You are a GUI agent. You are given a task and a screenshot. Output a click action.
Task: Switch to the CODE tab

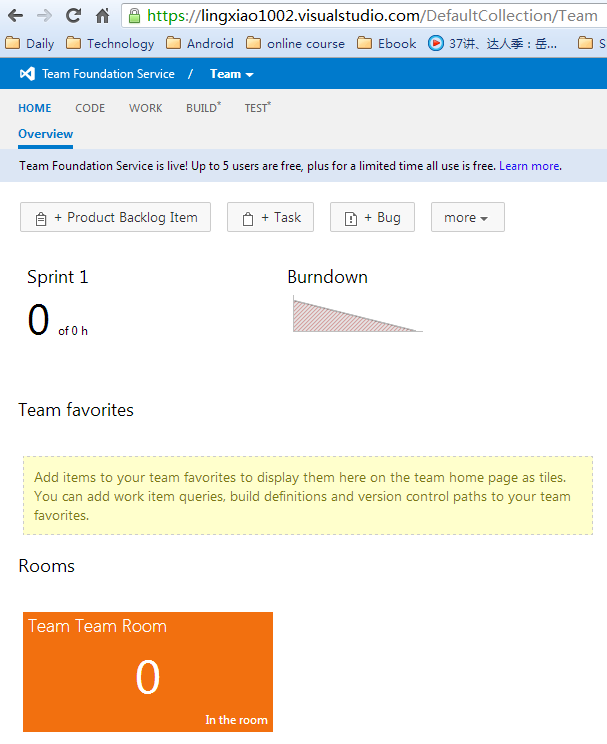(90, 108)
